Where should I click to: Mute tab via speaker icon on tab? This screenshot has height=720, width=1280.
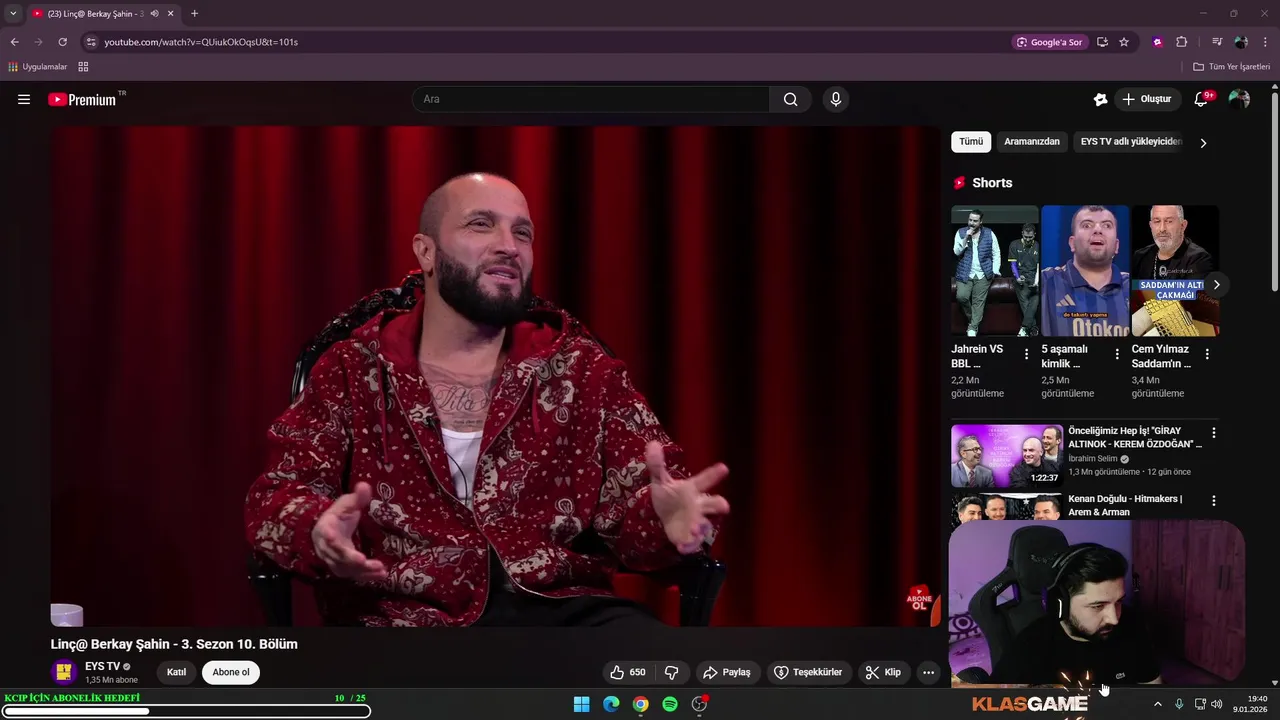point(154,14)
